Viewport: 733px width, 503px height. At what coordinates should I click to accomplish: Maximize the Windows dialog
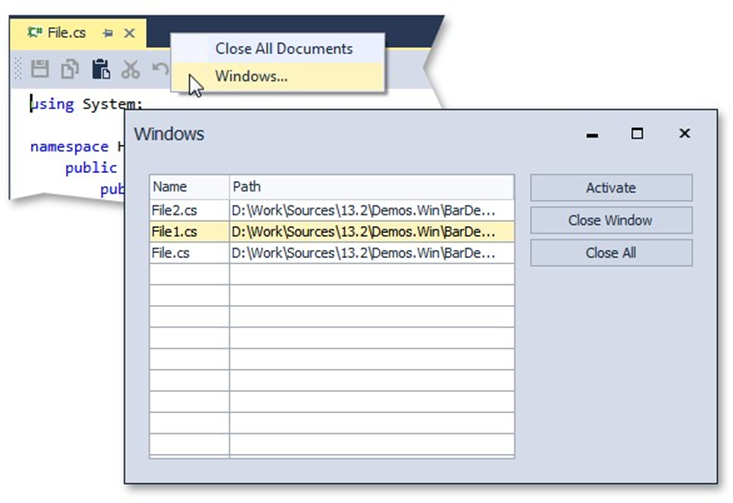pos(637,134)
